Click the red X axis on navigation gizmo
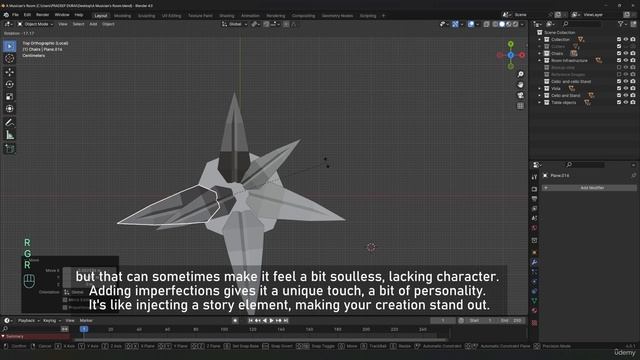This screenshot has width=640, height=360. tap(522, 55)
